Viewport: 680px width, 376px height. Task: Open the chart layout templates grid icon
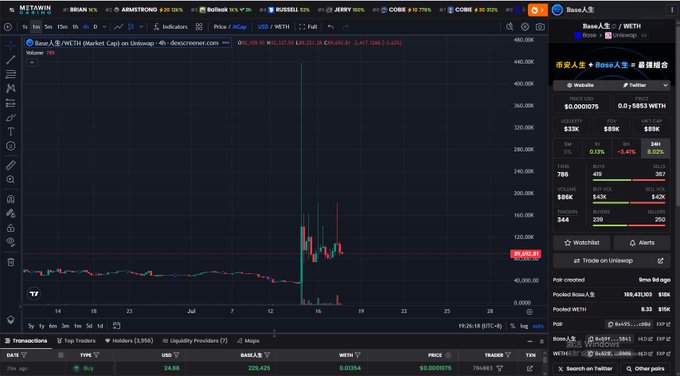click(x=199, y=27)
